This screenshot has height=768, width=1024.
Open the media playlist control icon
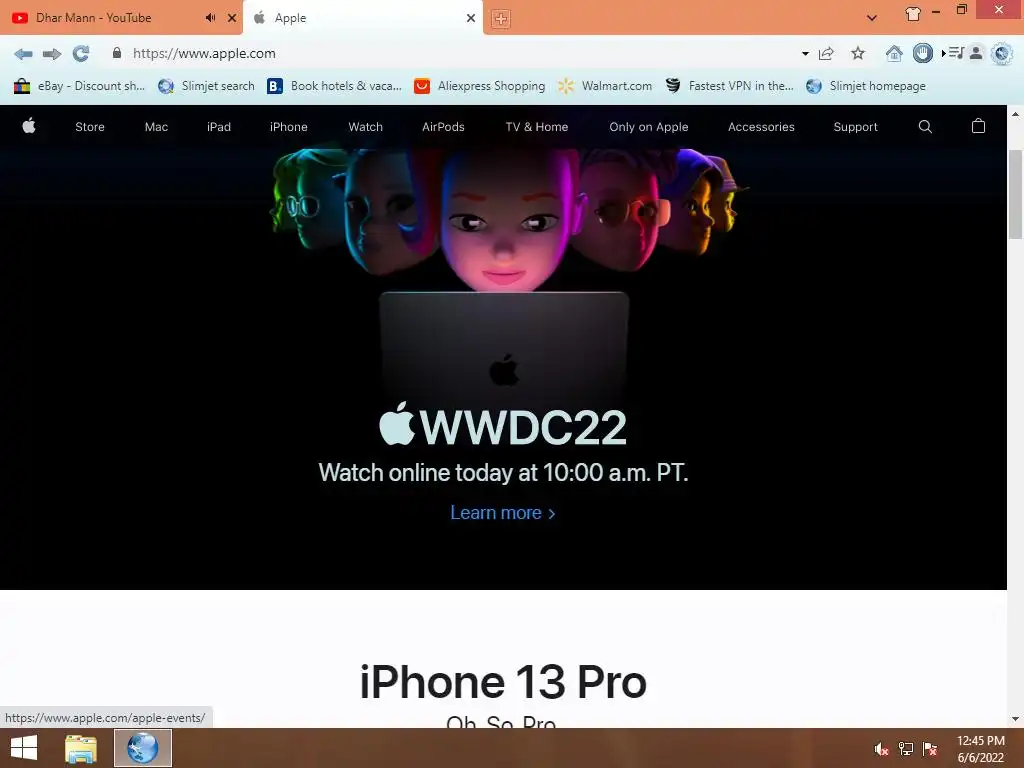[x=954, y=53]
